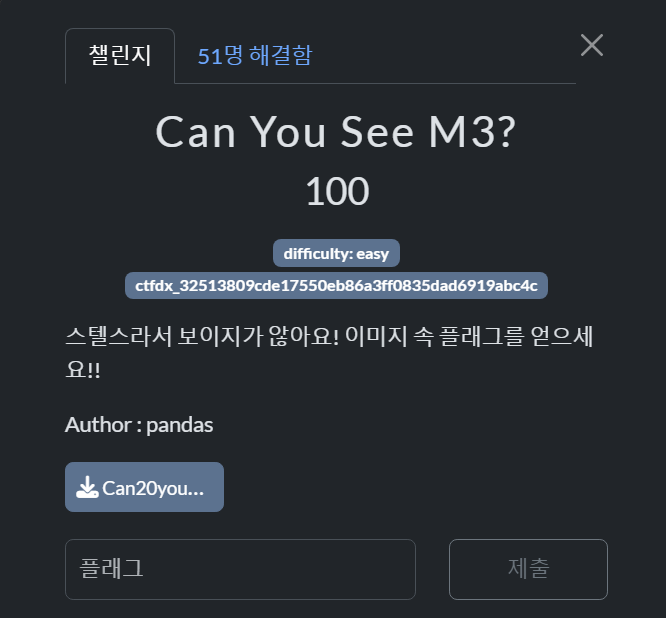
Task: Open the 51명 해결함 solvers tab
Action: 255,56
